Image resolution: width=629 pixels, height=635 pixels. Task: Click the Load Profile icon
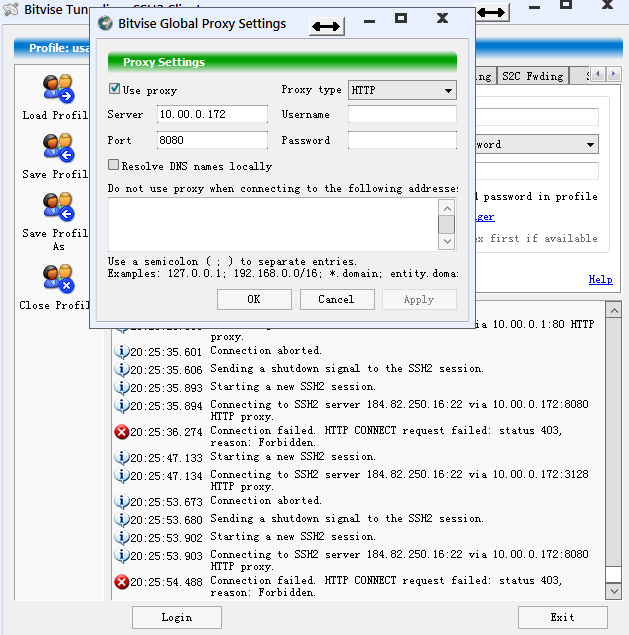point(58,88)
